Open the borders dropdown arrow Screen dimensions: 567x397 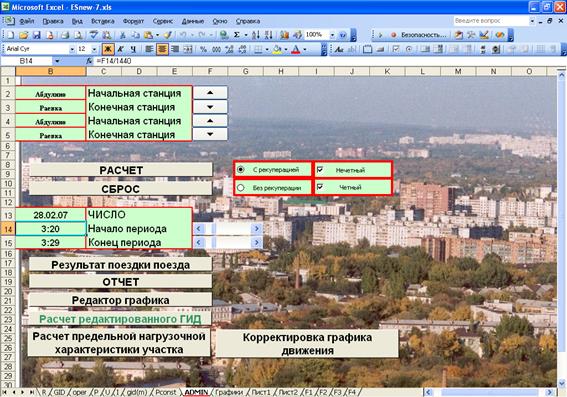point(267,49)
